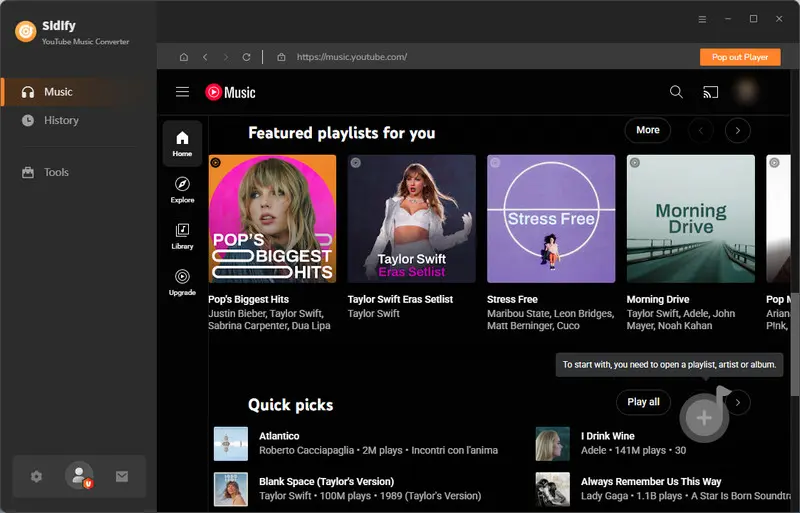Play Blank Space (Taylor's Version) thumbnail
This screenshot has height=513, width=800.
pyautogui.click(x=231, y=489)
